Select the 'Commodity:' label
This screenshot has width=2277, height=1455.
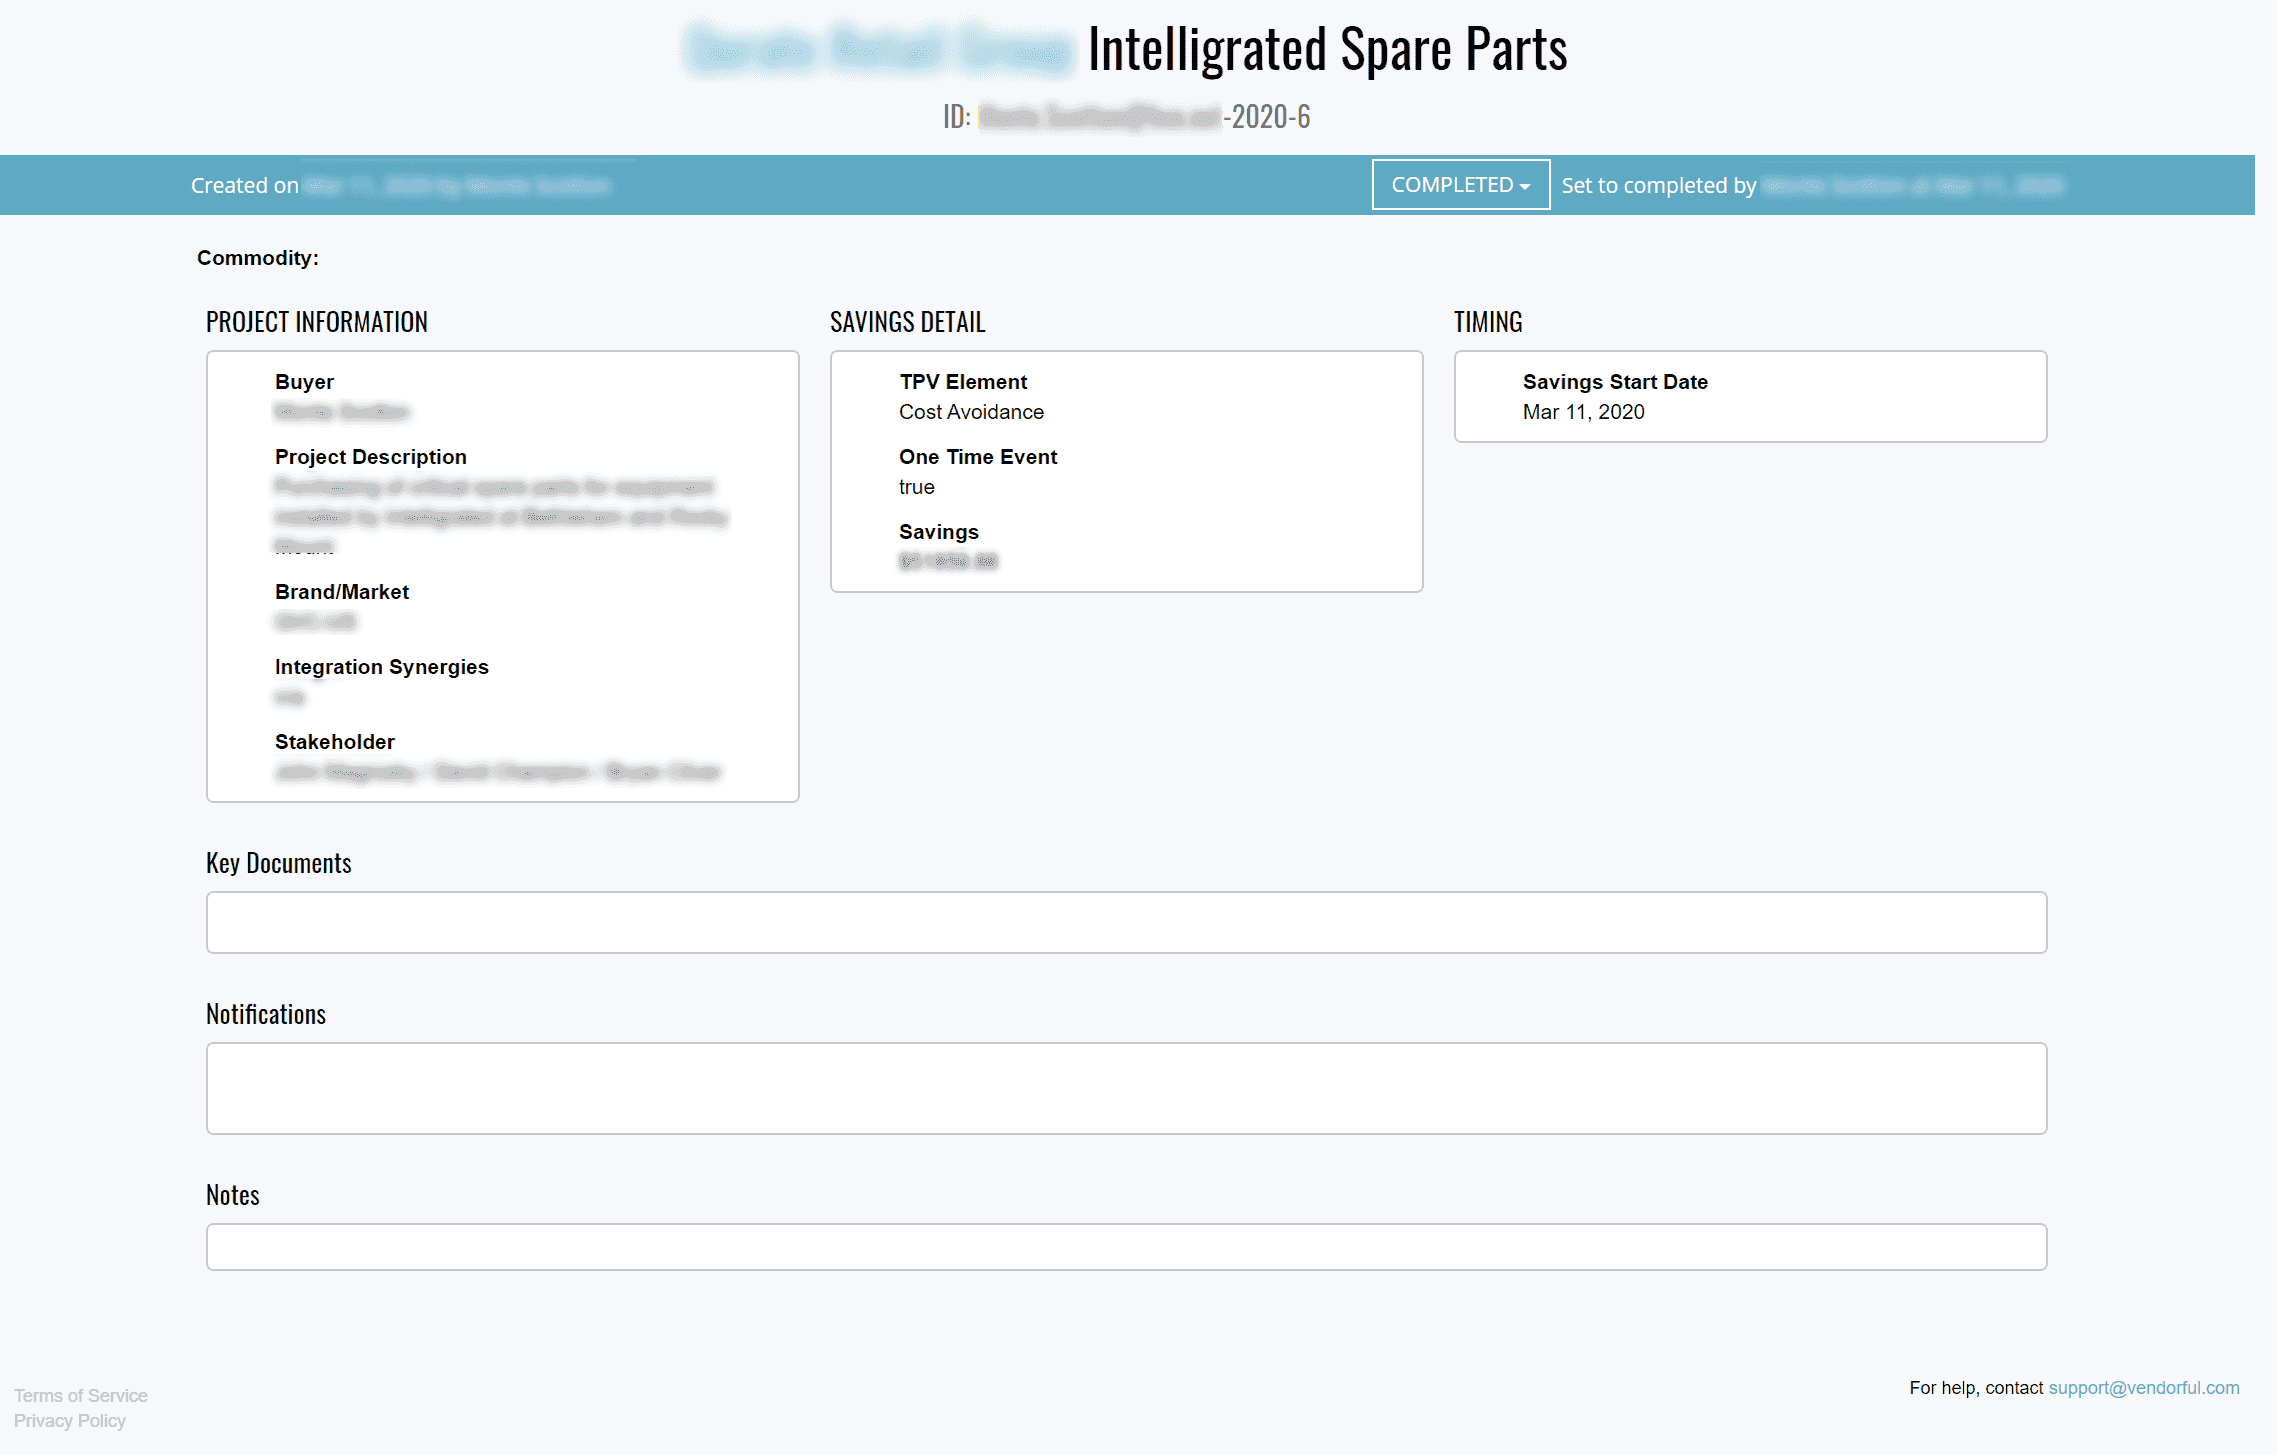coord(258,258)
